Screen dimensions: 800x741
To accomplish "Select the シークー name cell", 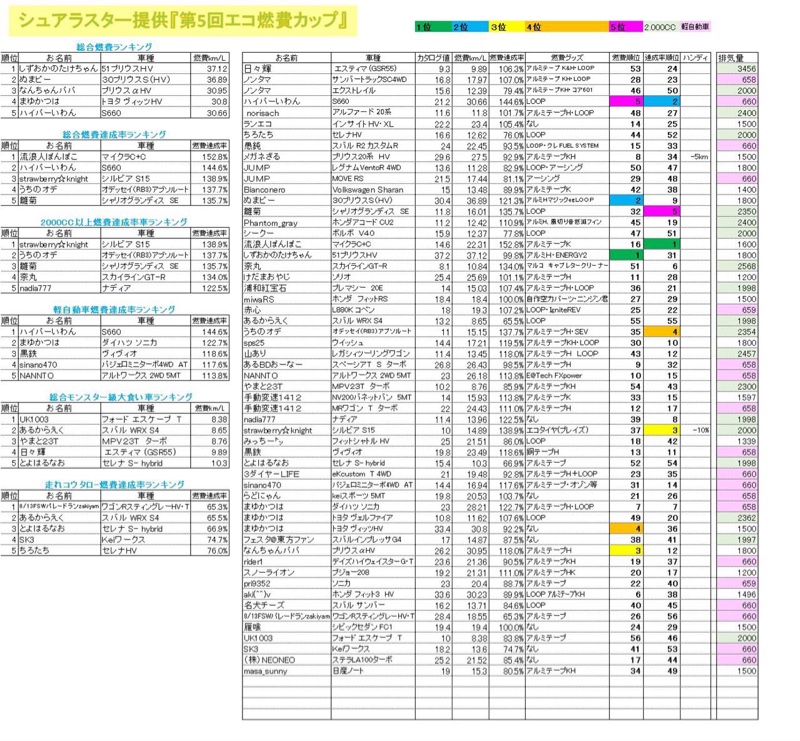I will click(287, 233).
